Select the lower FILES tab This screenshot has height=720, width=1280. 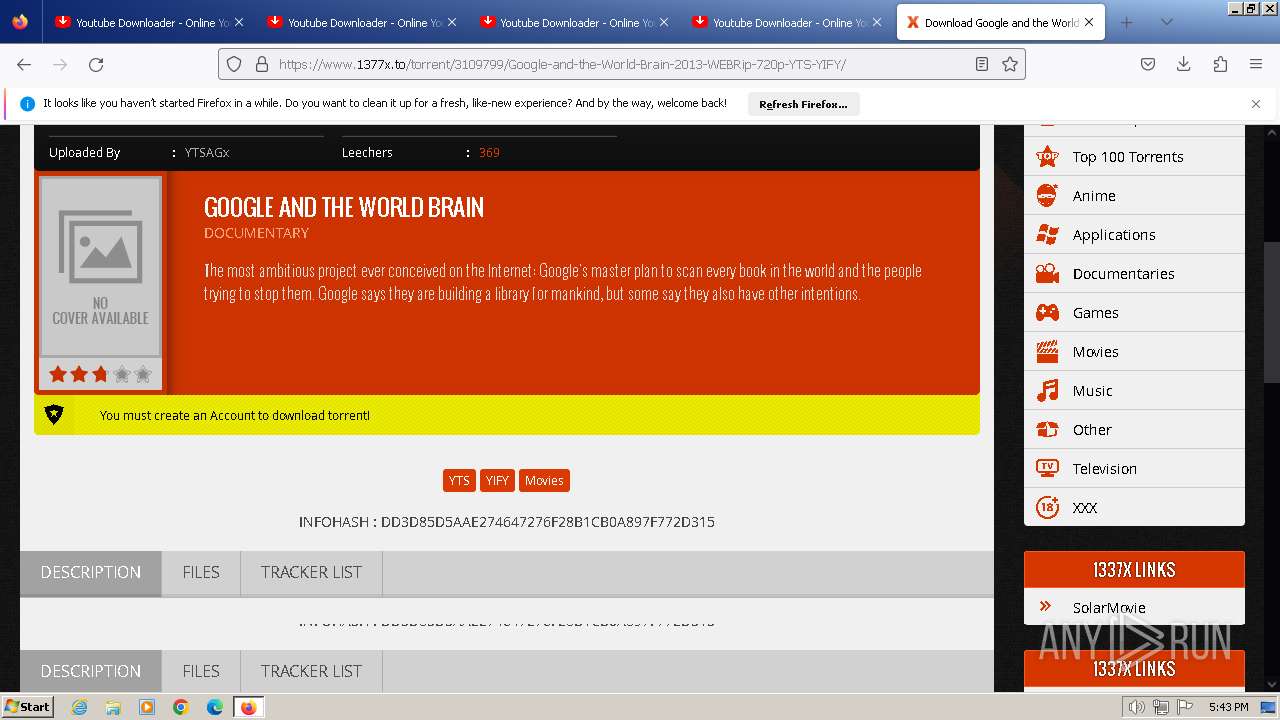201,671
